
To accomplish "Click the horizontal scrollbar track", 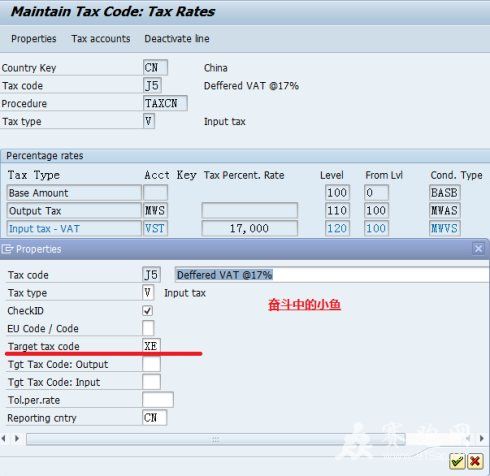I will point(216,439).
